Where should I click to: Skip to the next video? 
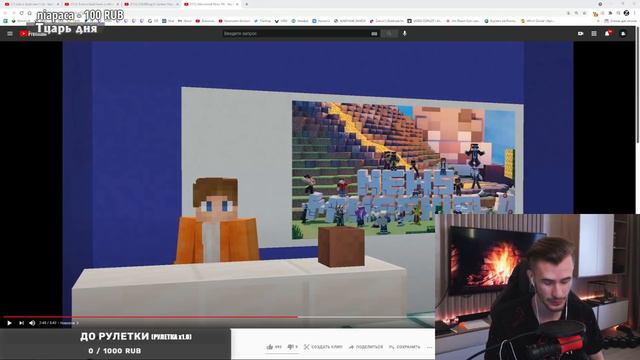[x=21, y=323]
